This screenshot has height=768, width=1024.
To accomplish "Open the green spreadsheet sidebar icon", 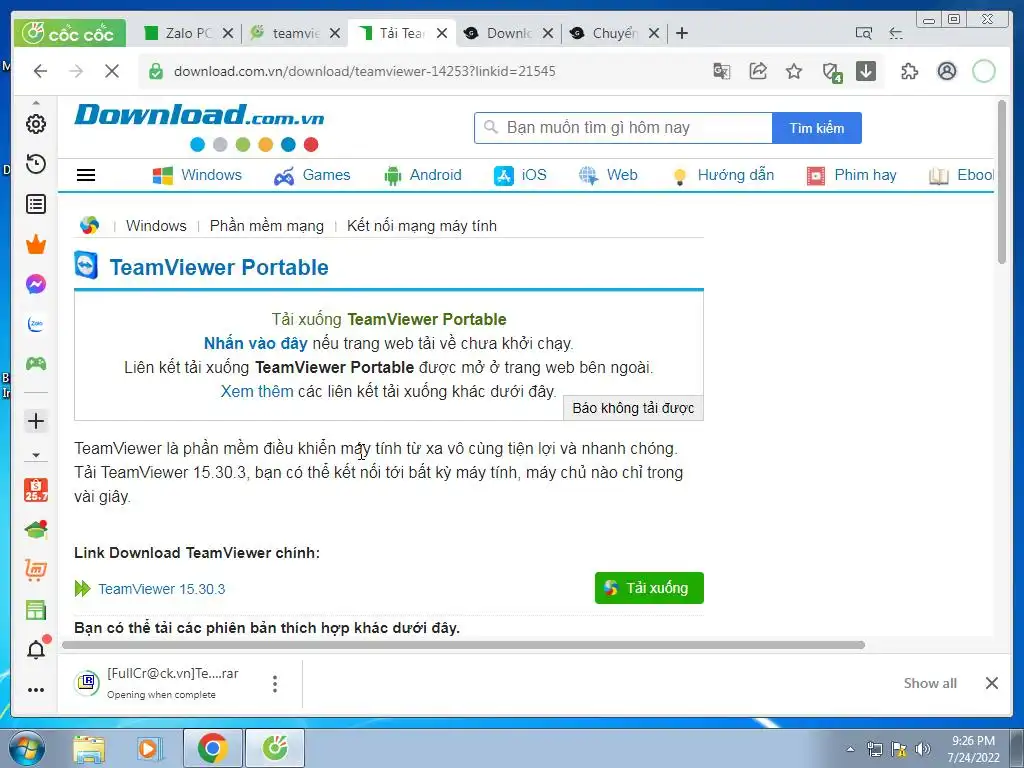I will click(36, 610).
